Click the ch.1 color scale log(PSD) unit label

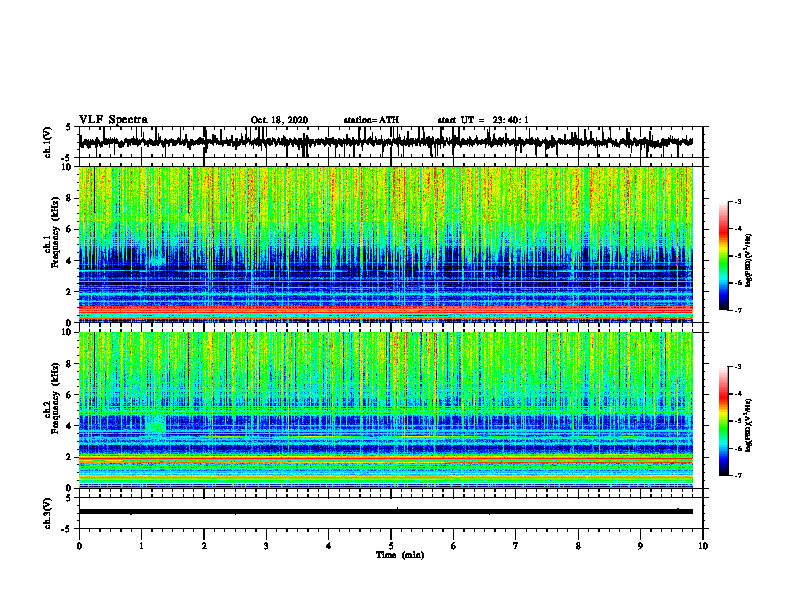point(749,261)
